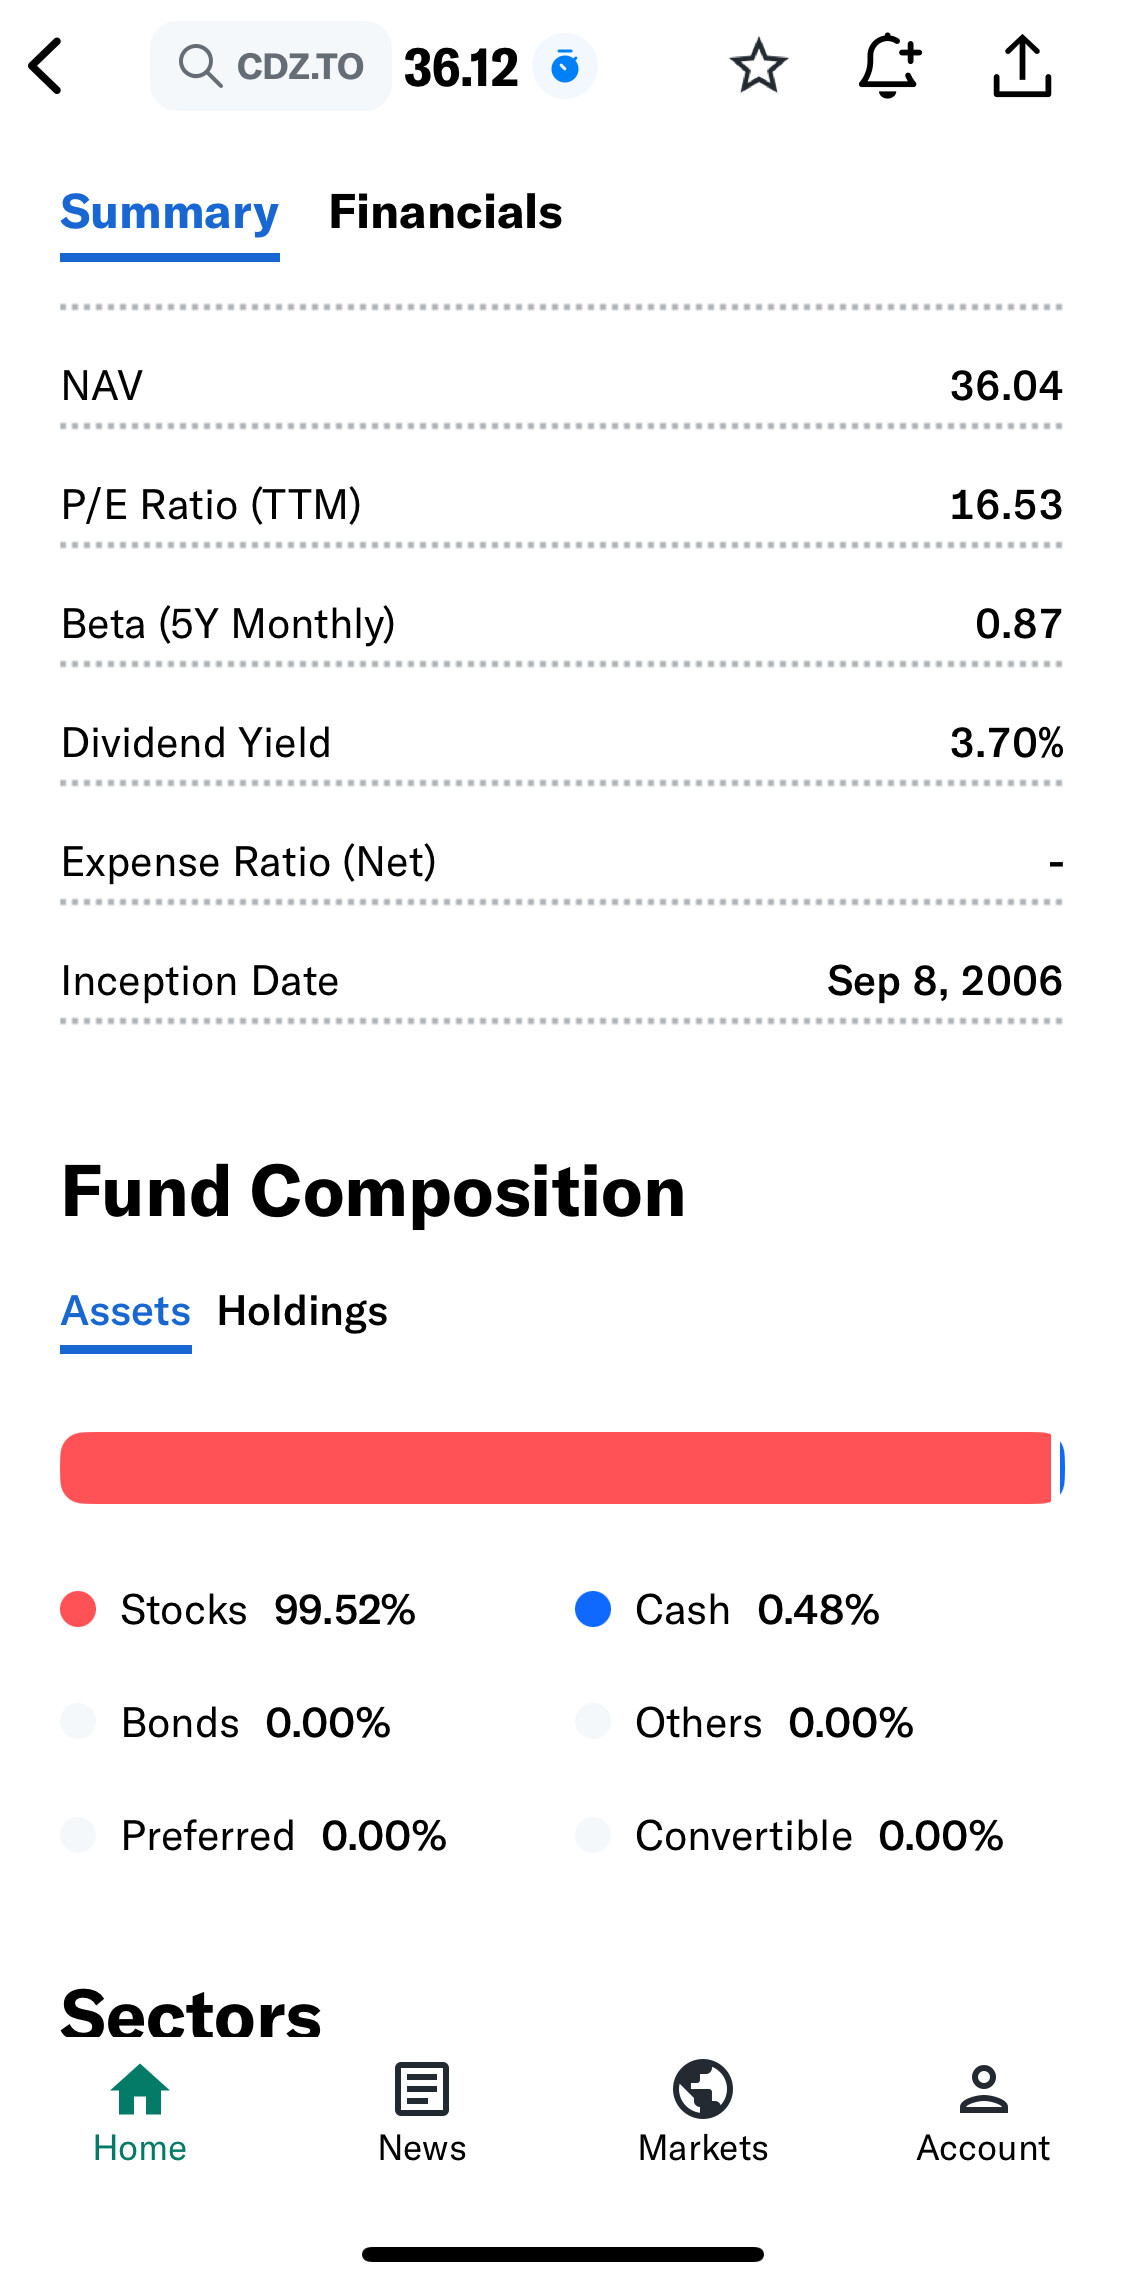Show the Holdings composition tab
Viewport: 1125px width, 2286px height.
pyautogui.click(x=302, y=1311)
